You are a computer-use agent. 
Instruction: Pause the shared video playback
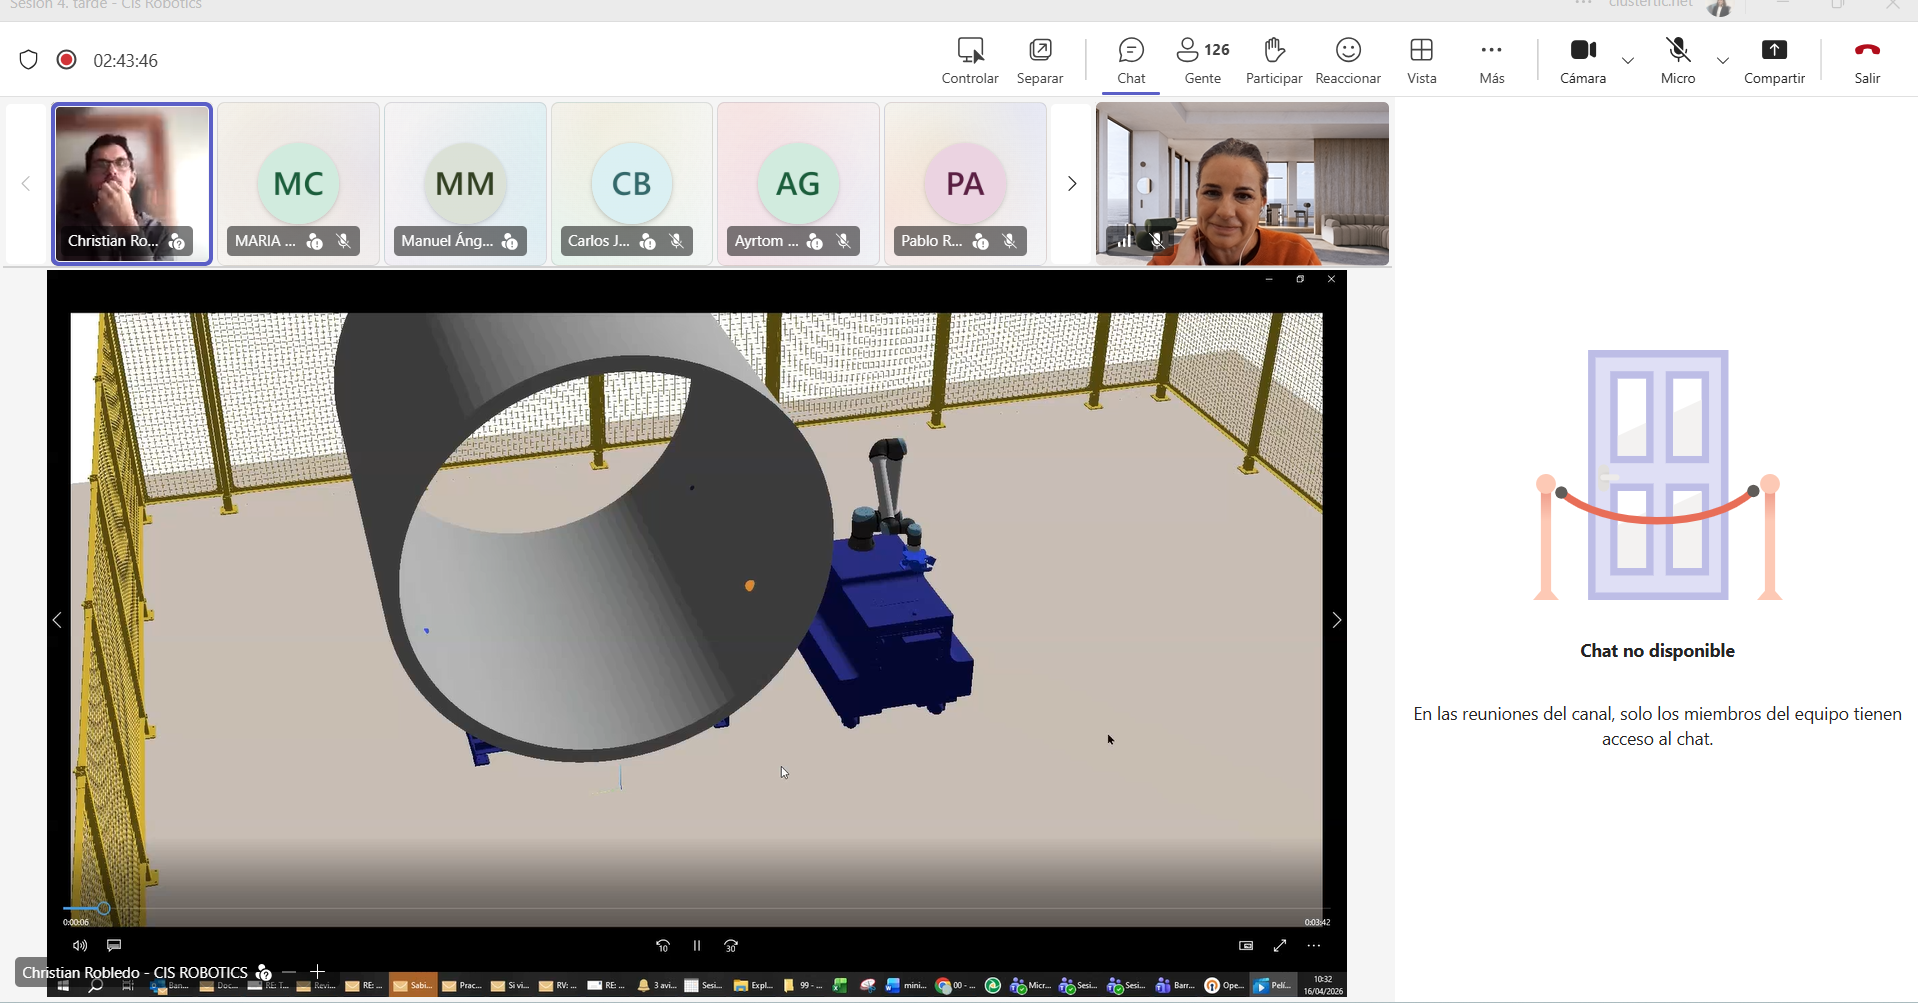click(697, 945)
